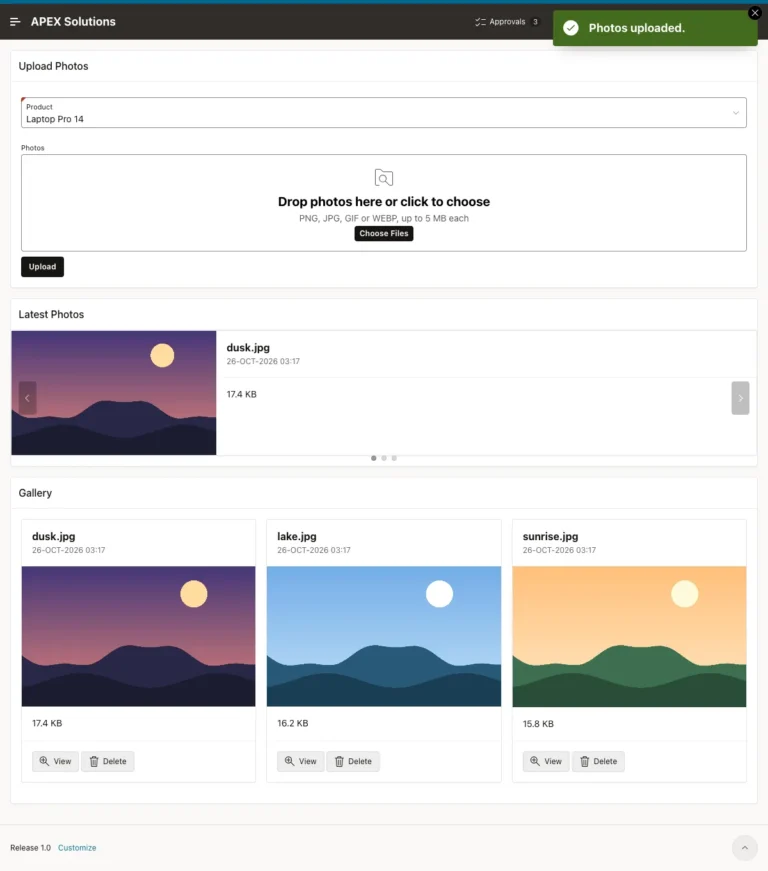
Task: Close the Photos uploaded notification
Action: click(755, 13)
